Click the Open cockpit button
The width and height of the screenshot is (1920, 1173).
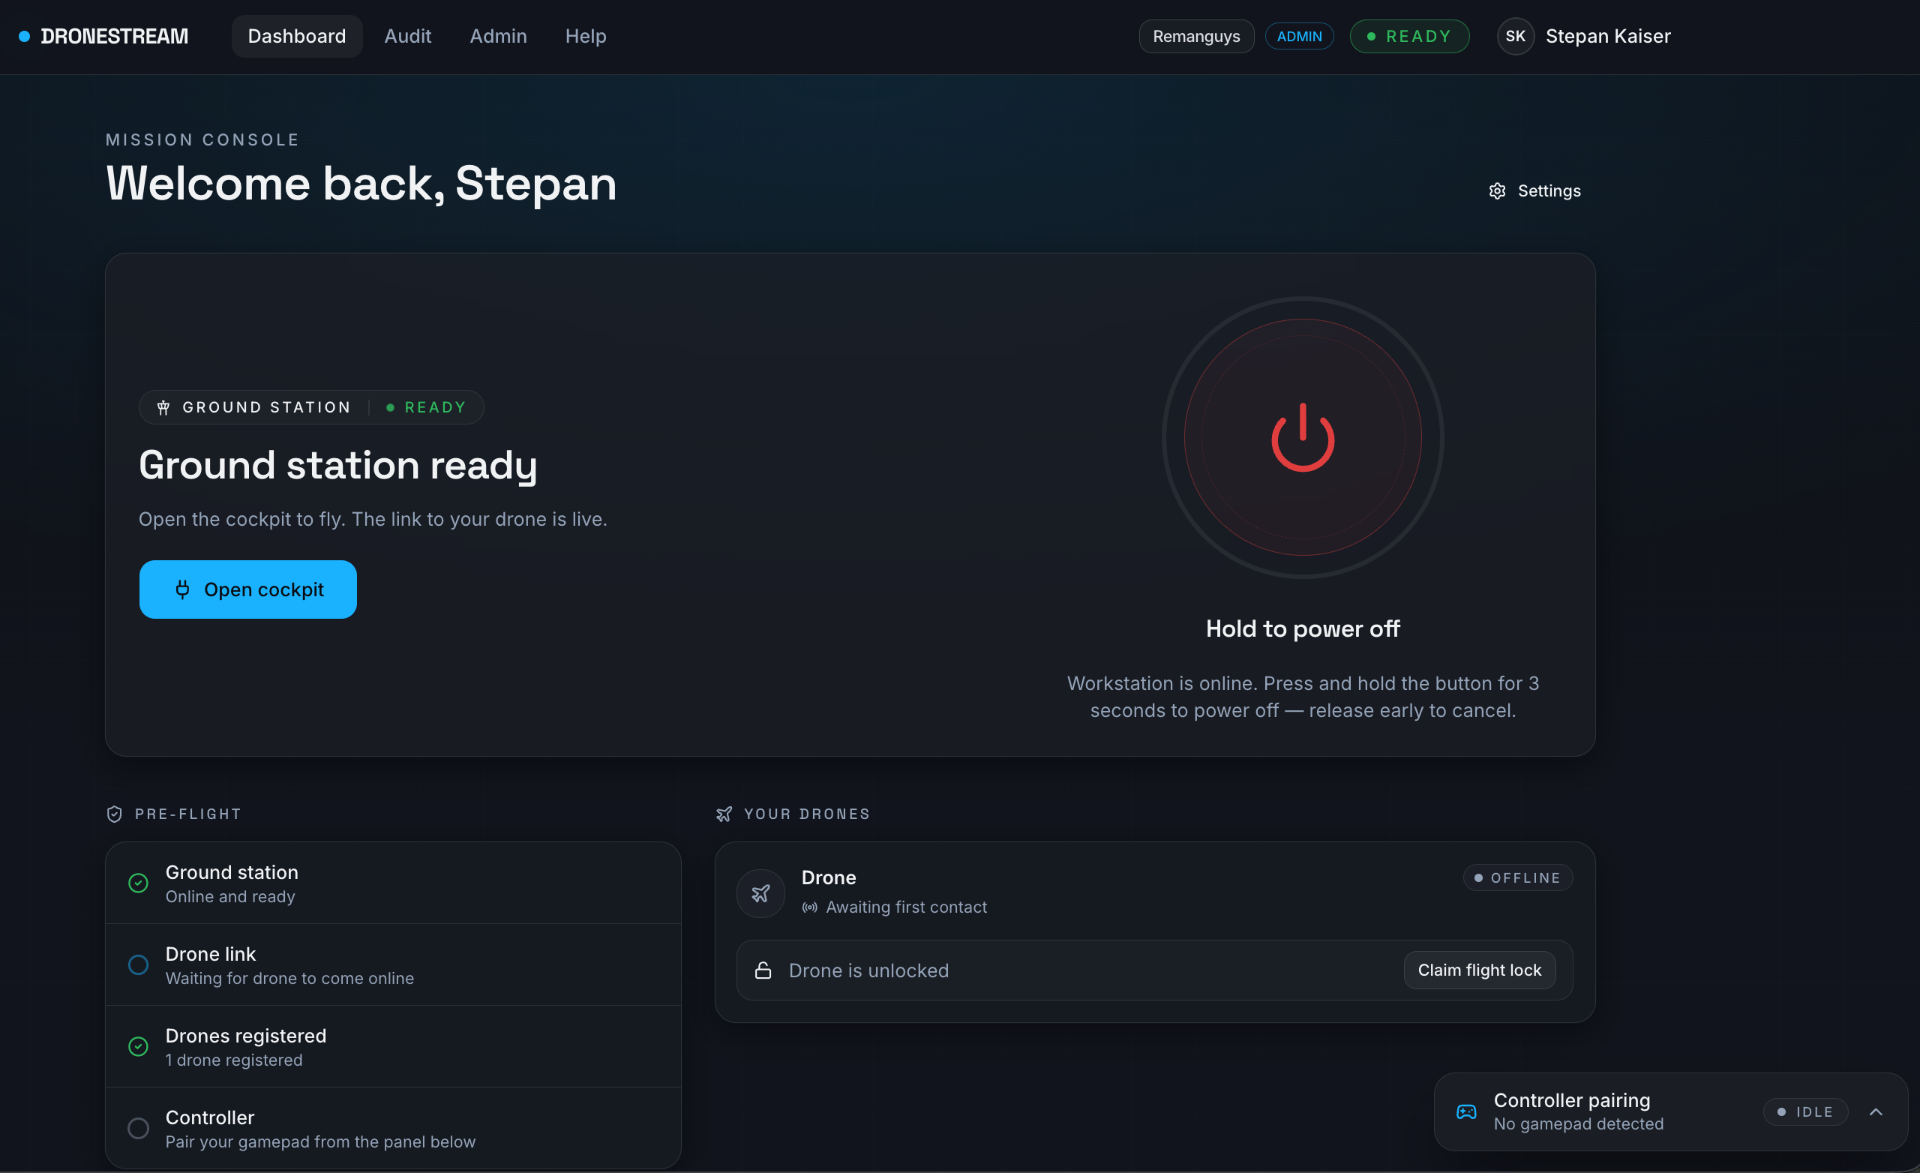[248, 589]
